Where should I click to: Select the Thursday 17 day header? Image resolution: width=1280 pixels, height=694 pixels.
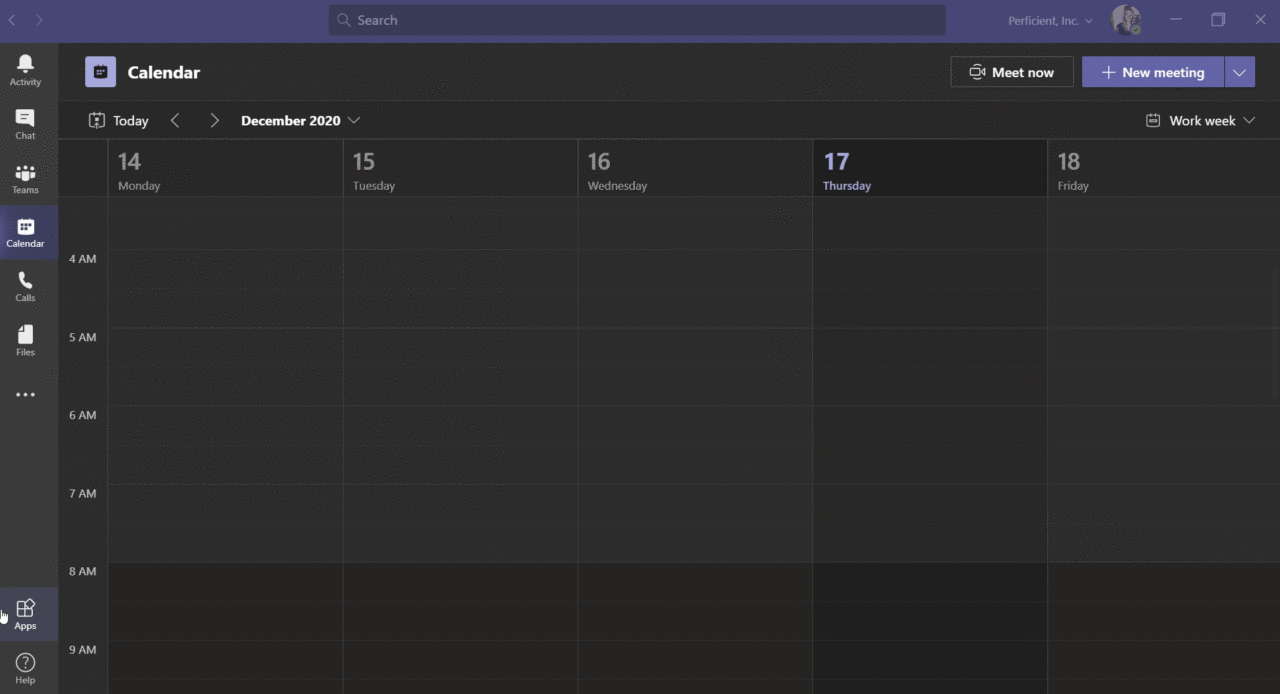[x=929, y=169]
